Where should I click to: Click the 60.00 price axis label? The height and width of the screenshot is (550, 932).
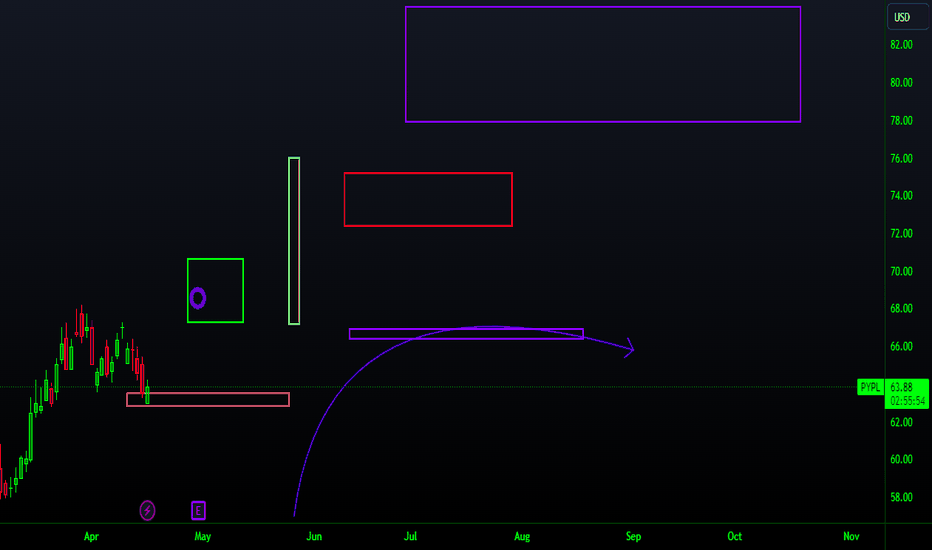[901, 460]
